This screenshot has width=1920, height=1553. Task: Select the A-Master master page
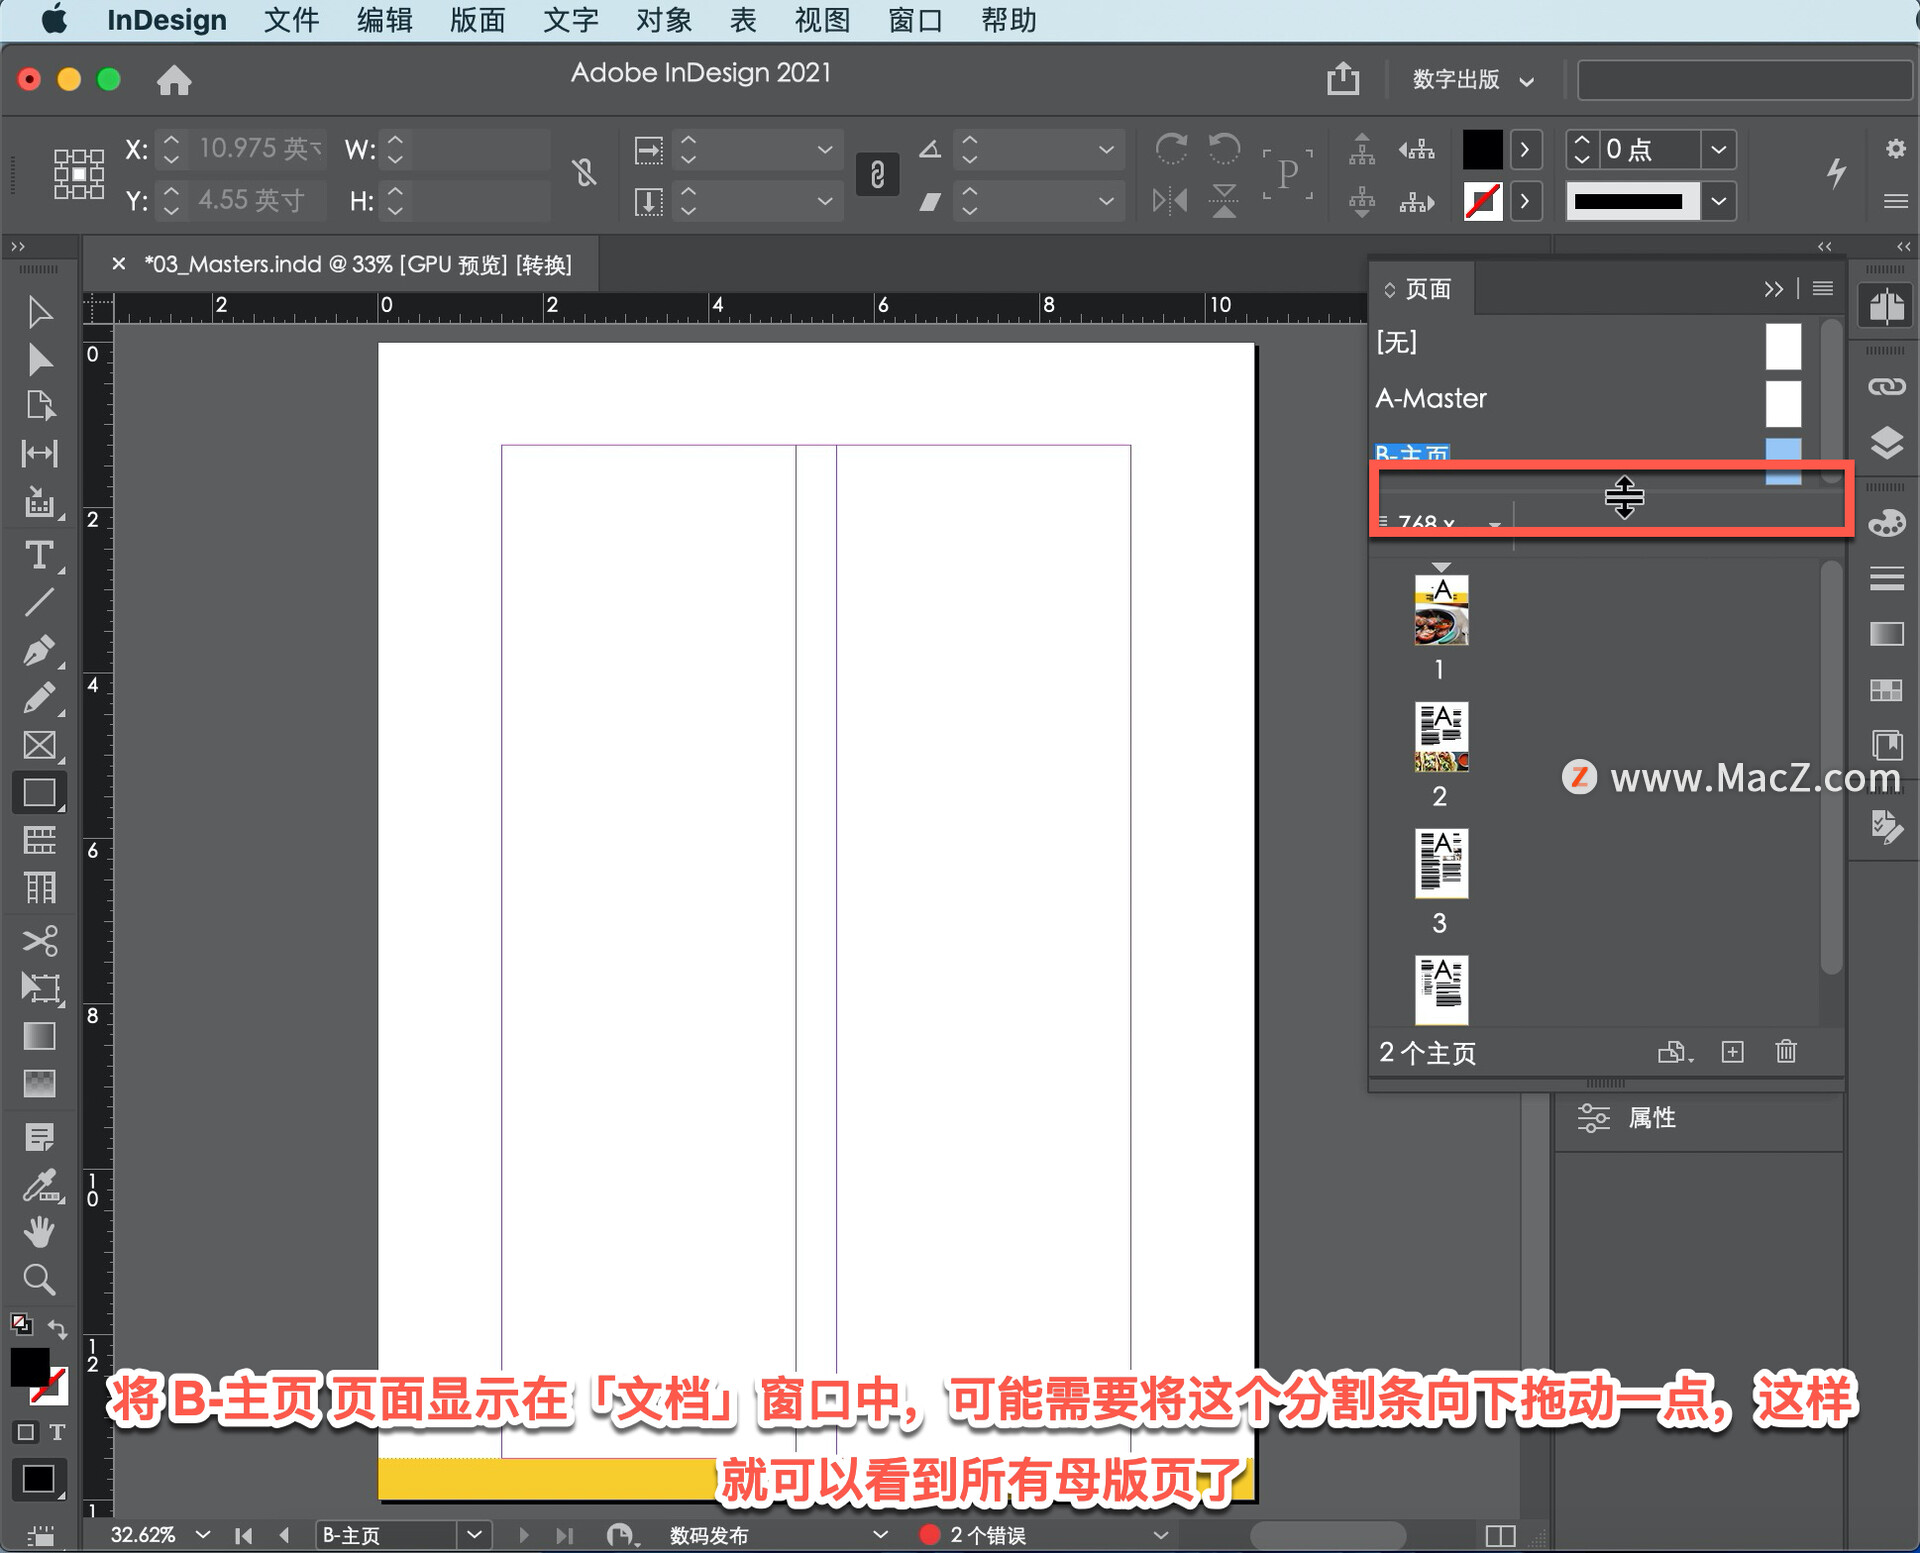pyautogui.click(x=1431, y=398)
